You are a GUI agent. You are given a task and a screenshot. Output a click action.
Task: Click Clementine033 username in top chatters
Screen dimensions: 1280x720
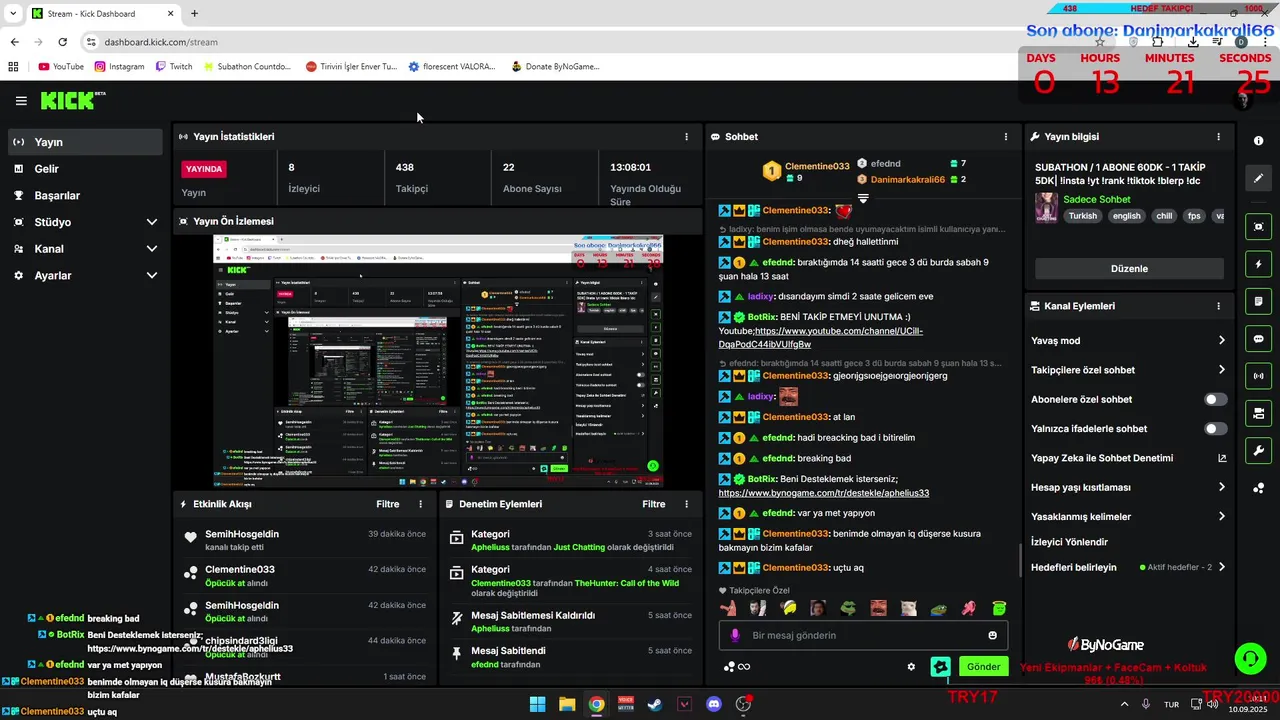pyautogui.click(x=817, y=166)
